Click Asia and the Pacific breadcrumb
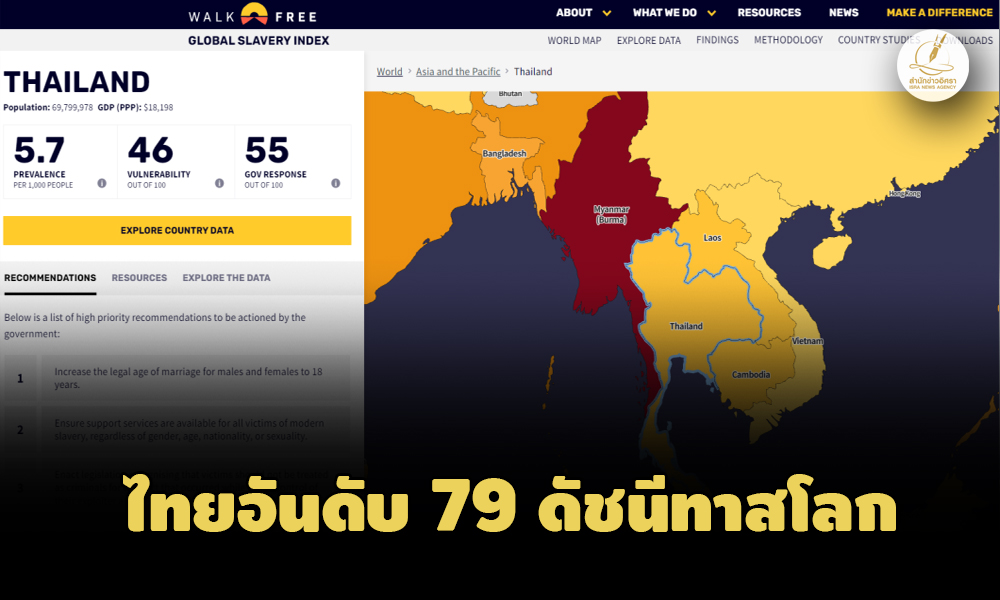This screenshot has width=1000, height=600. (x=458, y=71)
